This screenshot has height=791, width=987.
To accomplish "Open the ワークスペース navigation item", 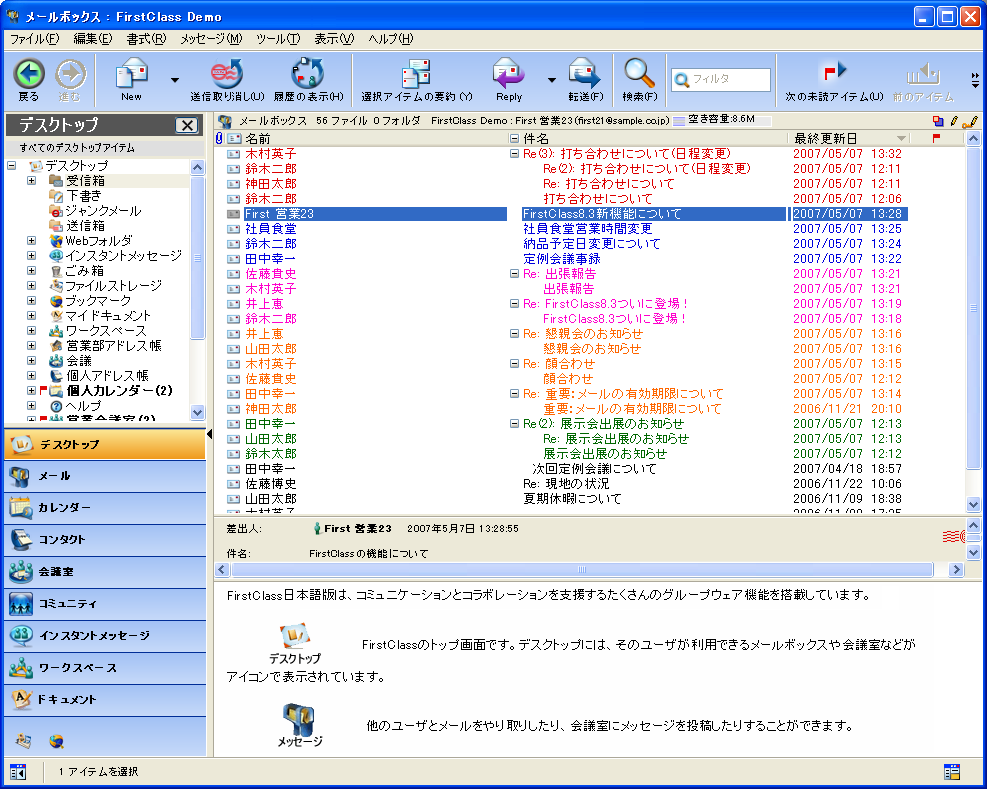I will coord(104,668).
